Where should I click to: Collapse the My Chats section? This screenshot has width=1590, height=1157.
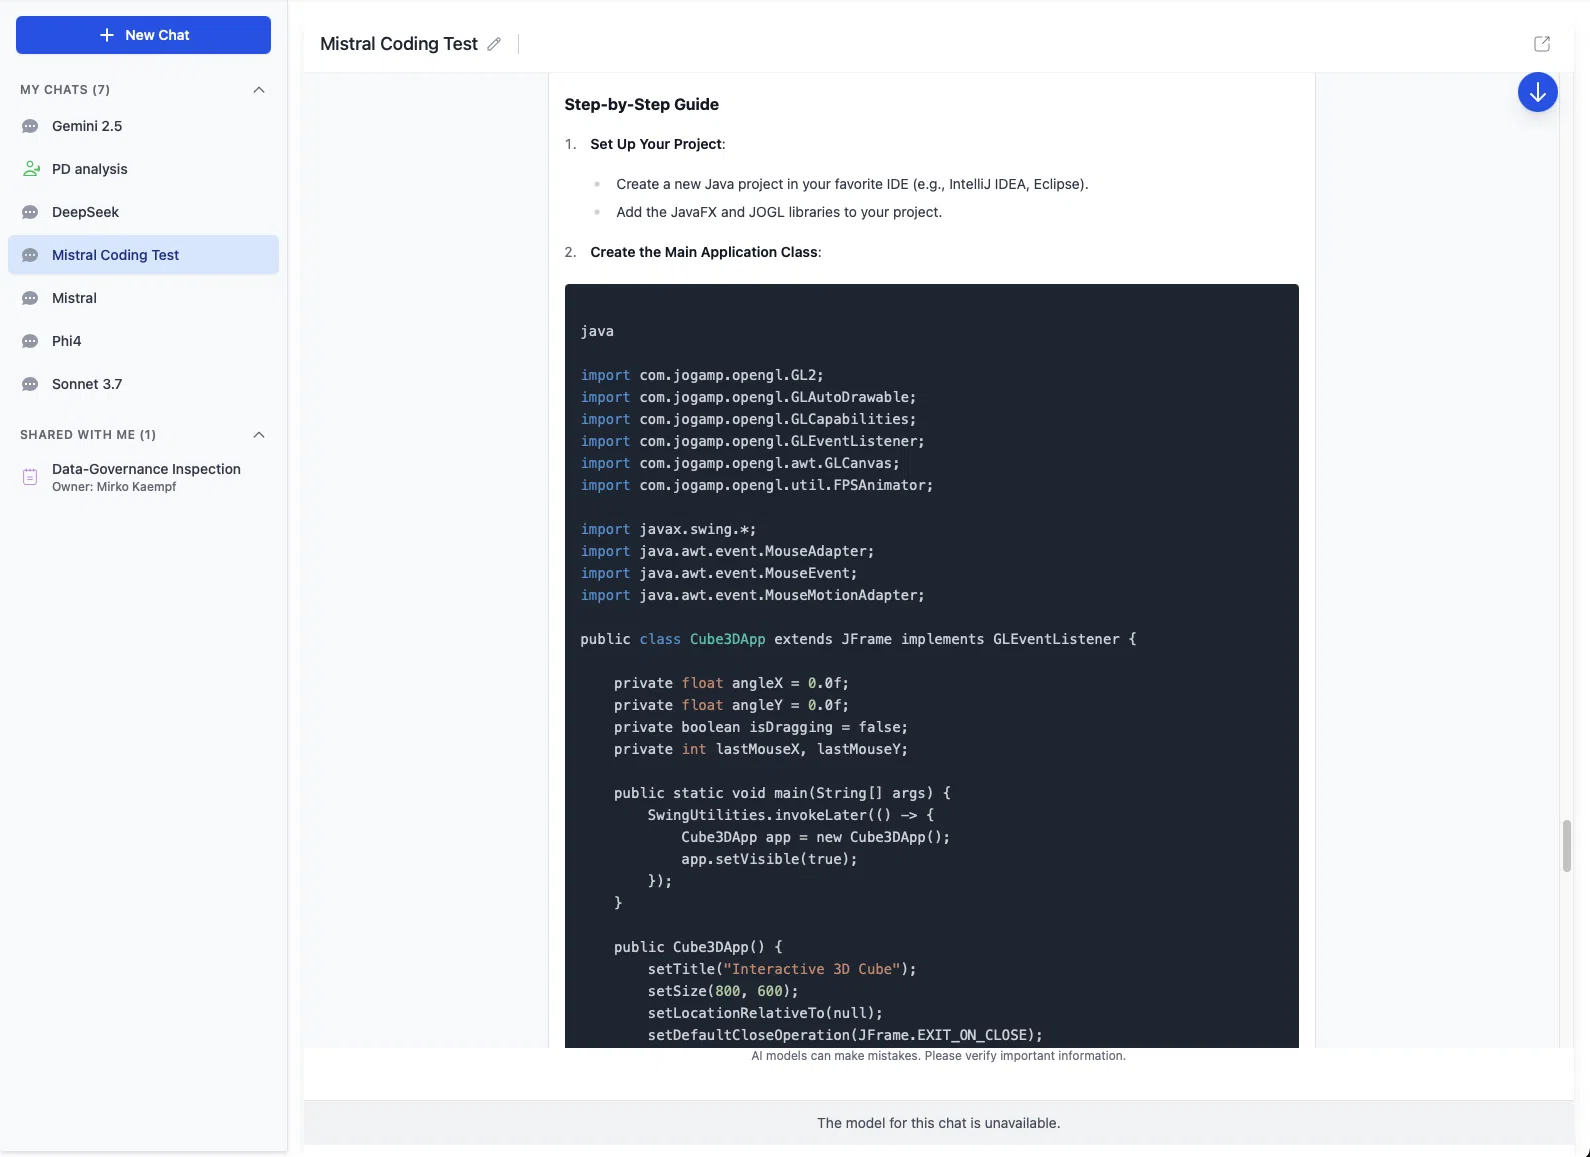pos(259,90)
